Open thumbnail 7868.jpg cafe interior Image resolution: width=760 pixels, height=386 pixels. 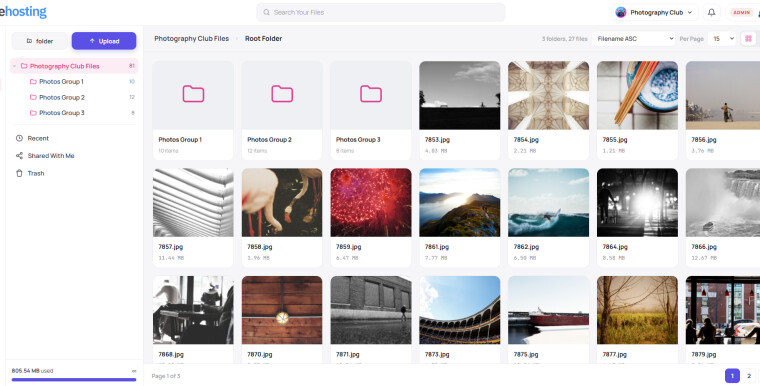click(193, 310)
